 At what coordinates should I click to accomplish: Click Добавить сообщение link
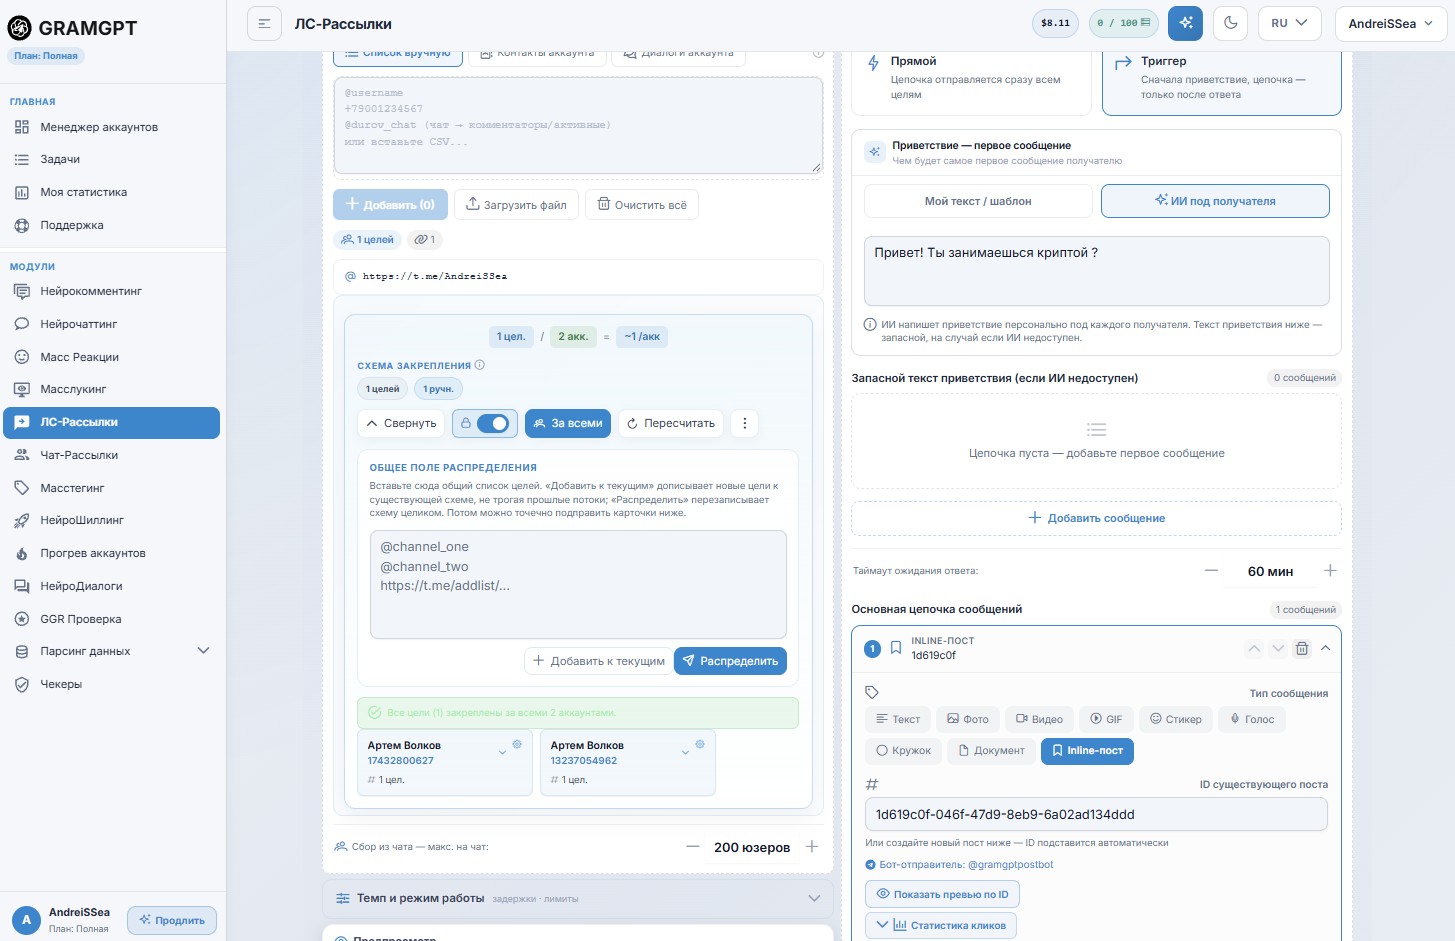coord(1096,518)
